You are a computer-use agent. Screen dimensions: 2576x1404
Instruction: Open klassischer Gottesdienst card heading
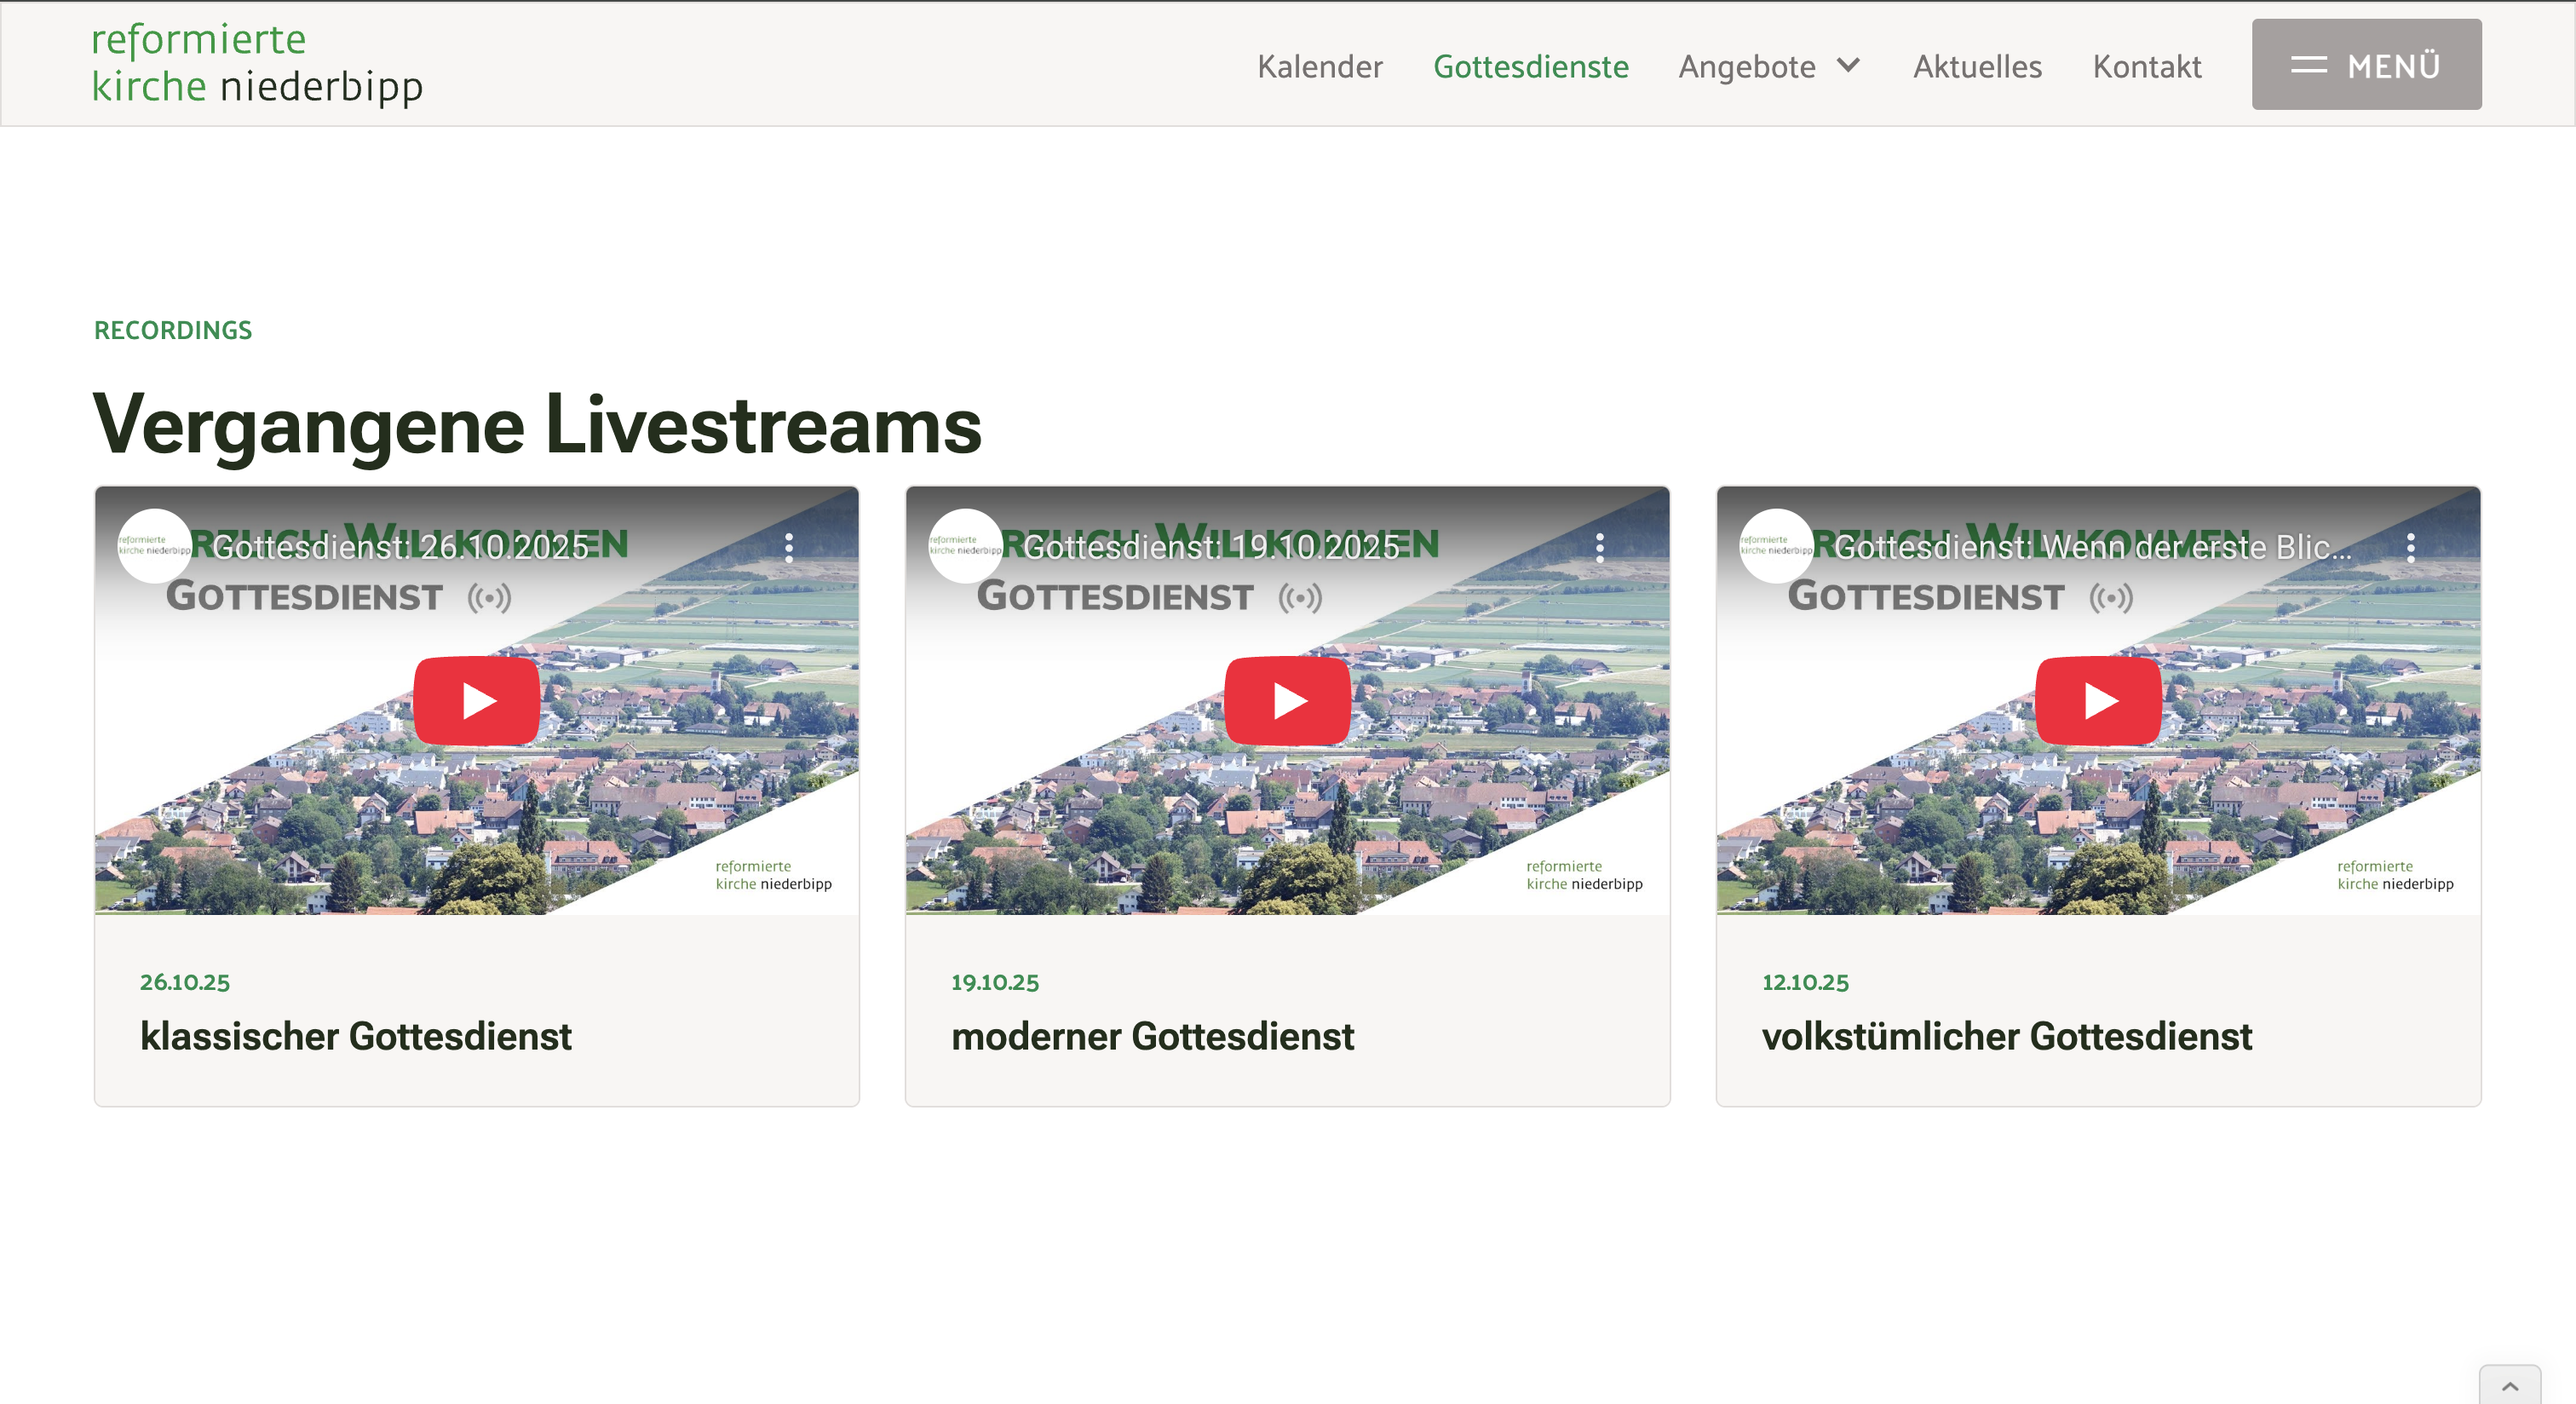point(355,1036)
